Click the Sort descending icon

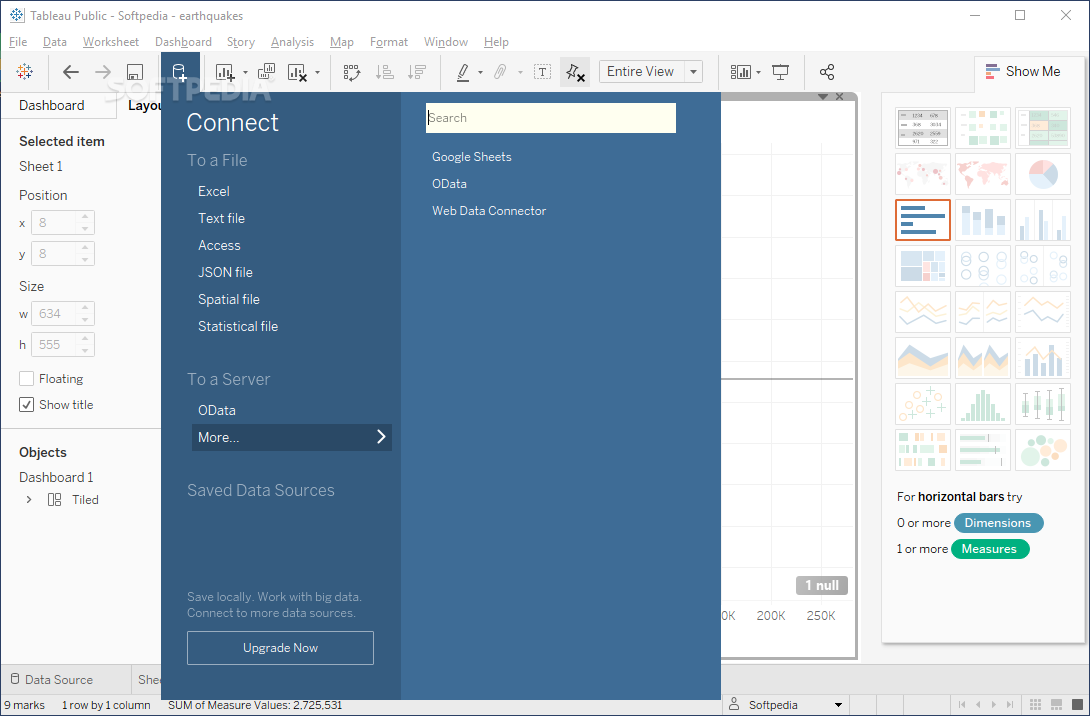click(417, 72)
